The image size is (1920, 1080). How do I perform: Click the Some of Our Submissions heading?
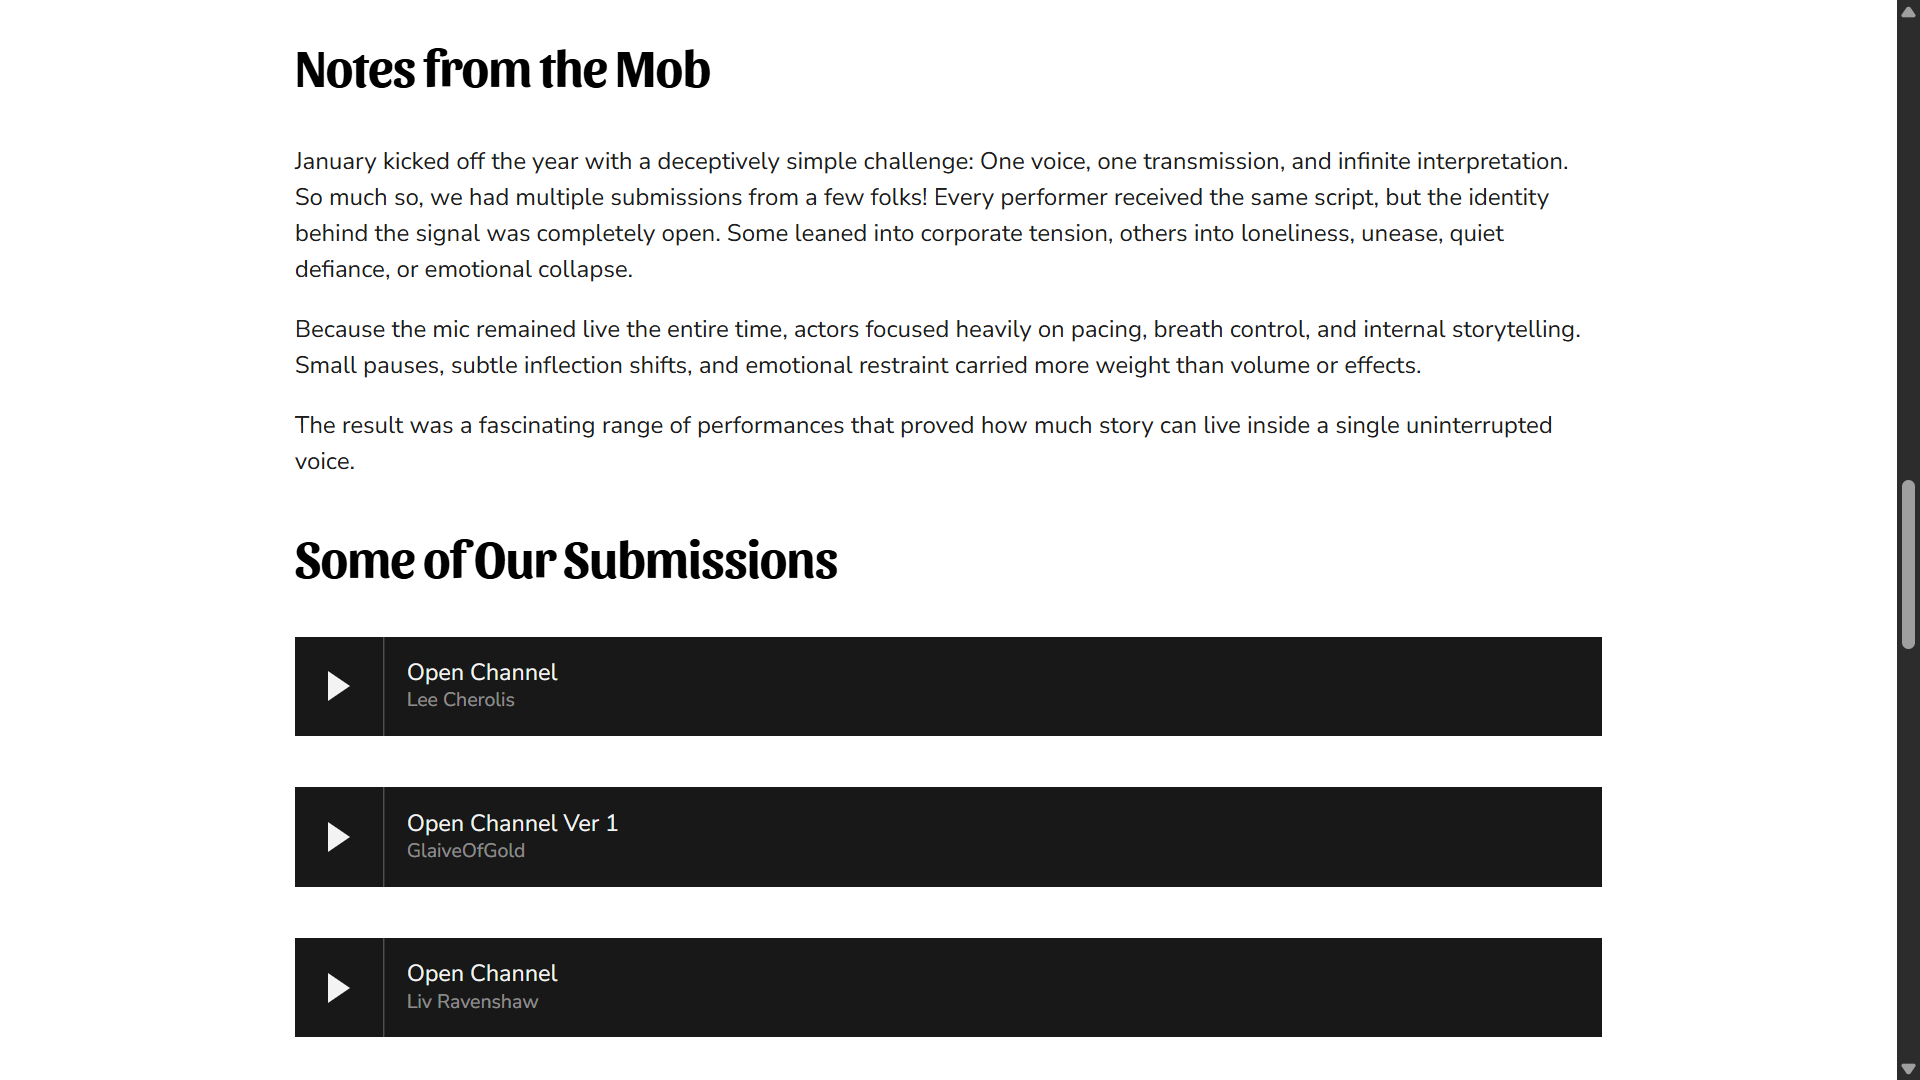point(566,560)
